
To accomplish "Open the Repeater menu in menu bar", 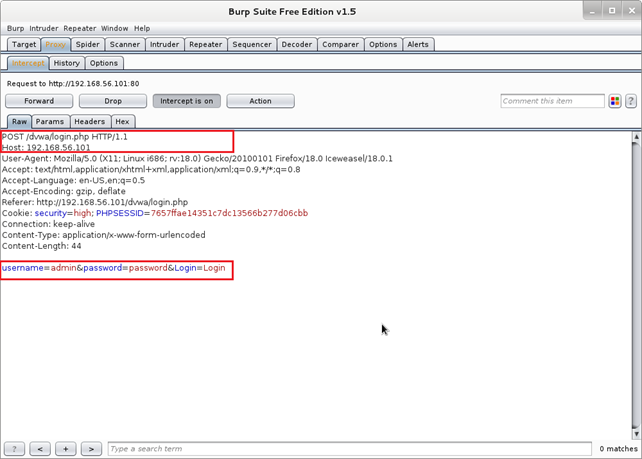I will pos(80,29).
